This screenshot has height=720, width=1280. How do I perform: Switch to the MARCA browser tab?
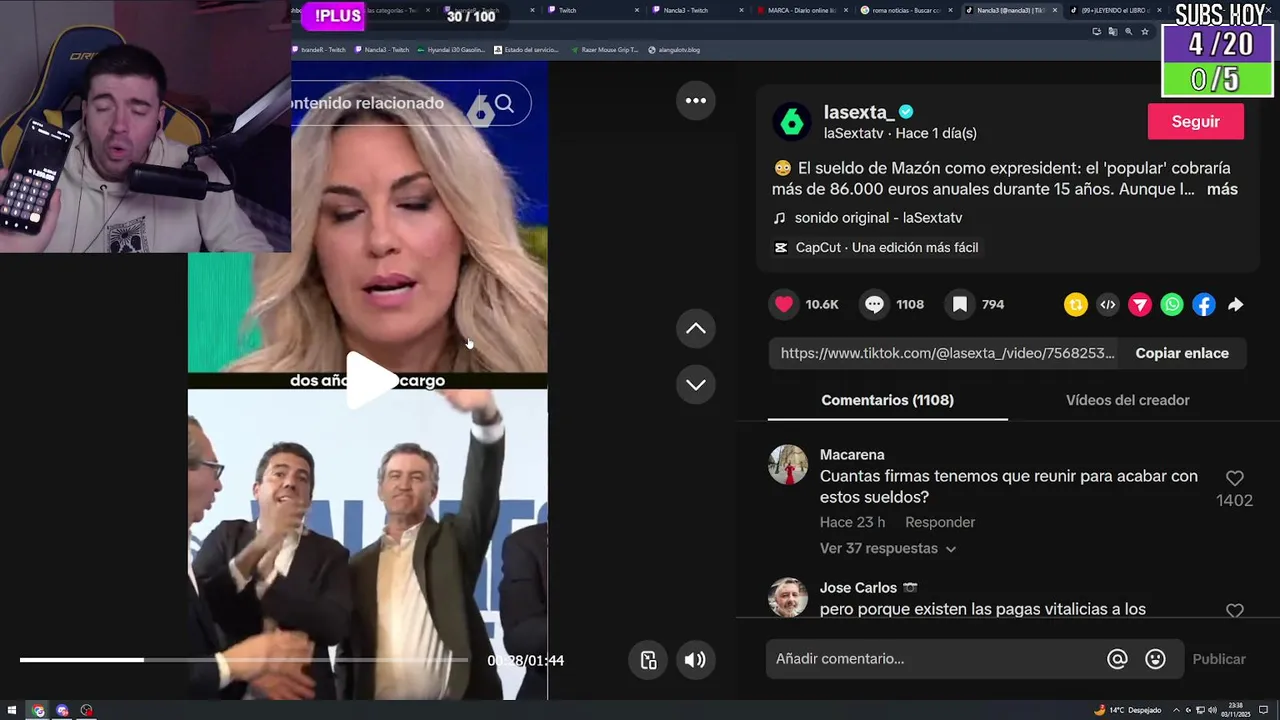coord(803,10)
